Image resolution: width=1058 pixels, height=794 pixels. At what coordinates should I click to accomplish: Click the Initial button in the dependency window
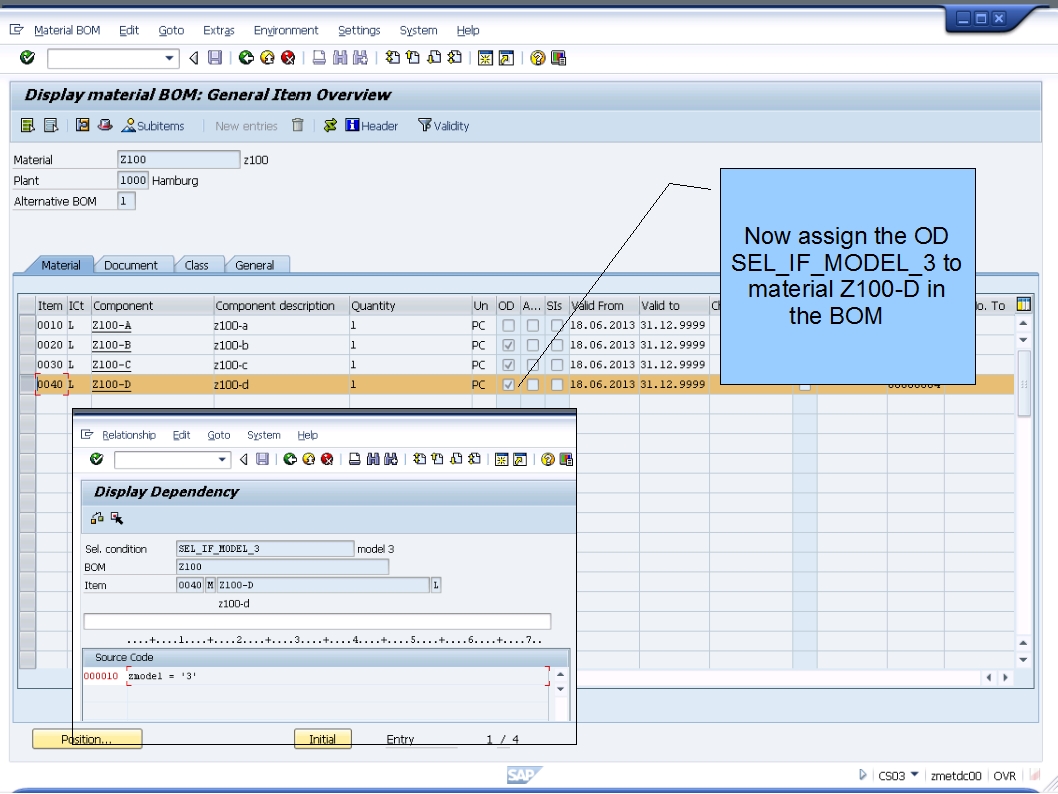pyautogui.click(x=324, y=738)
